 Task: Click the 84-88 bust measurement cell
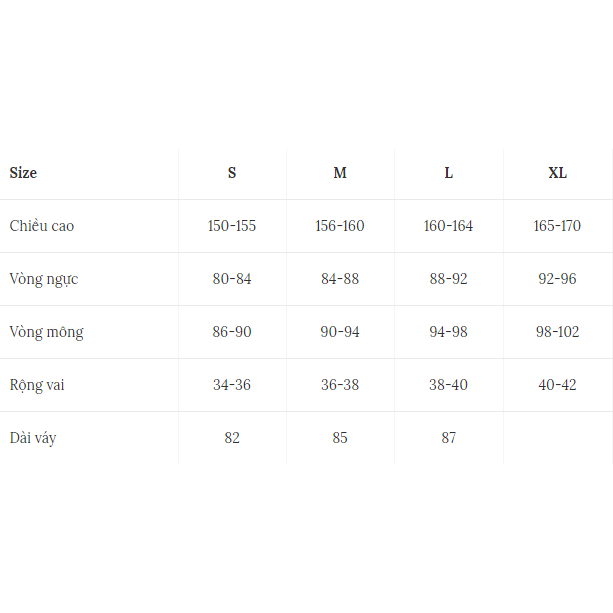[340, 279]
